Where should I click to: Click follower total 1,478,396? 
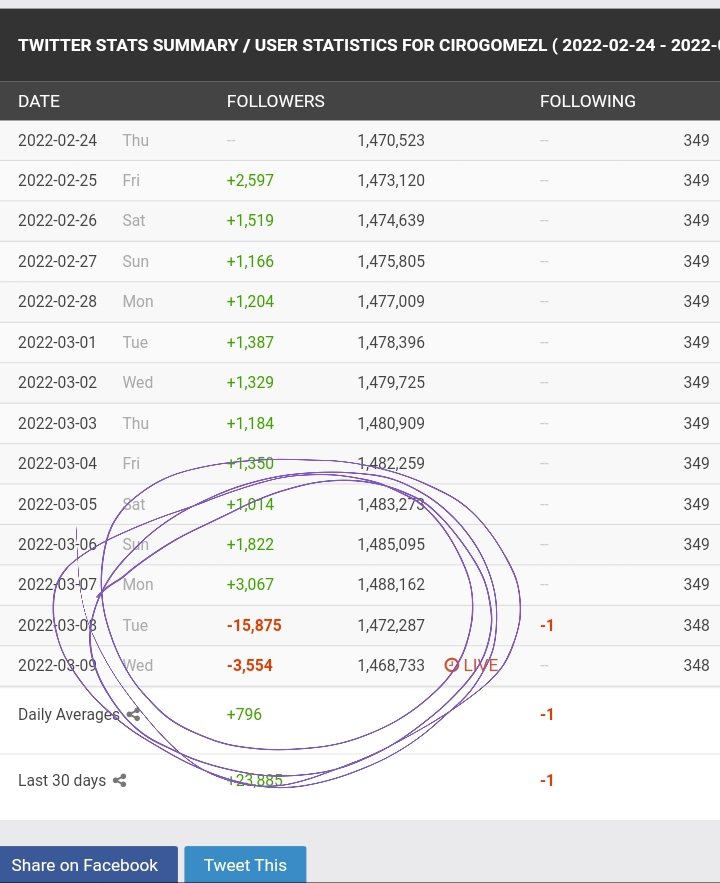click(391, 342)
